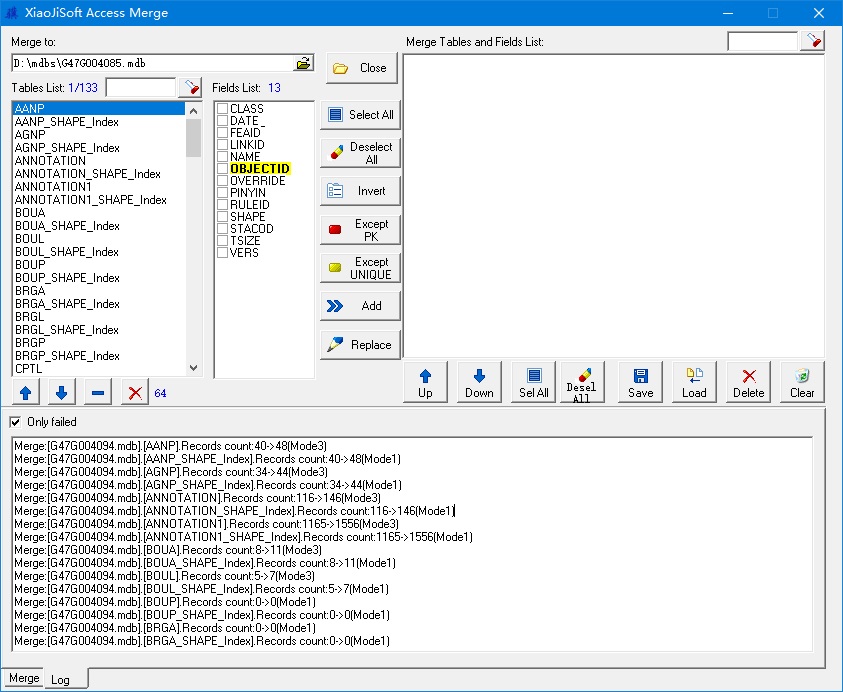
Task: Check the DATE_ field checkbox
Action: [x=222, y=120]
